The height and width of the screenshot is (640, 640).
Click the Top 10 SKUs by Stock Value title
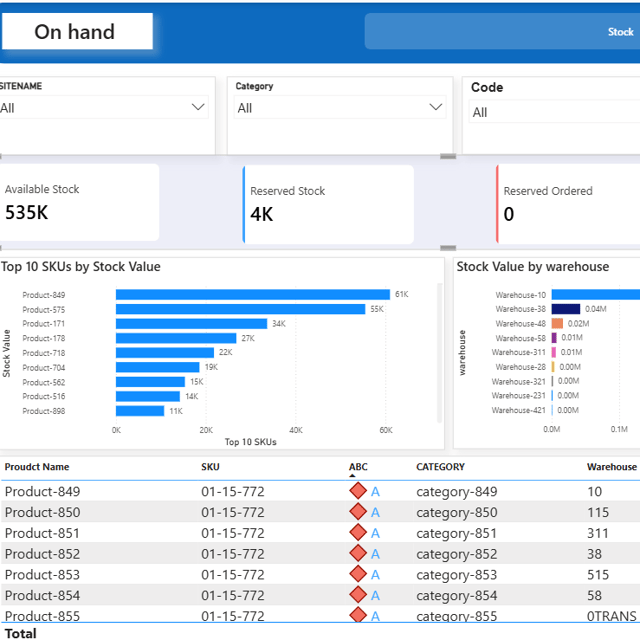(81, 267)
